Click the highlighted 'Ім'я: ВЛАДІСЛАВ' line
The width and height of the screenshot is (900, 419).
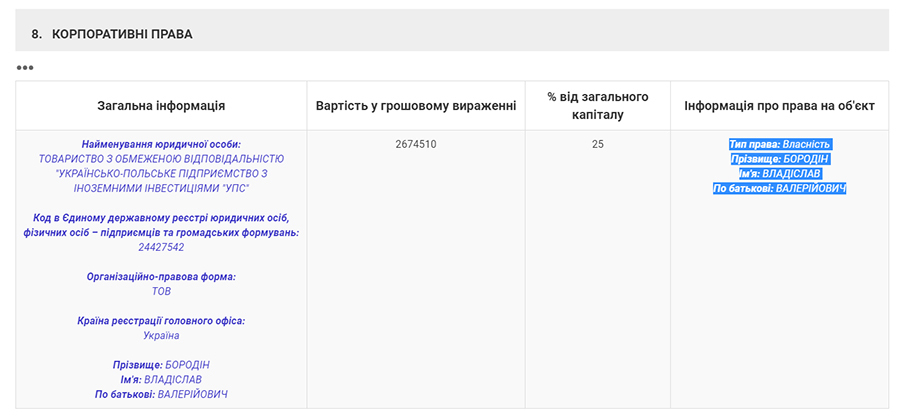779,173
